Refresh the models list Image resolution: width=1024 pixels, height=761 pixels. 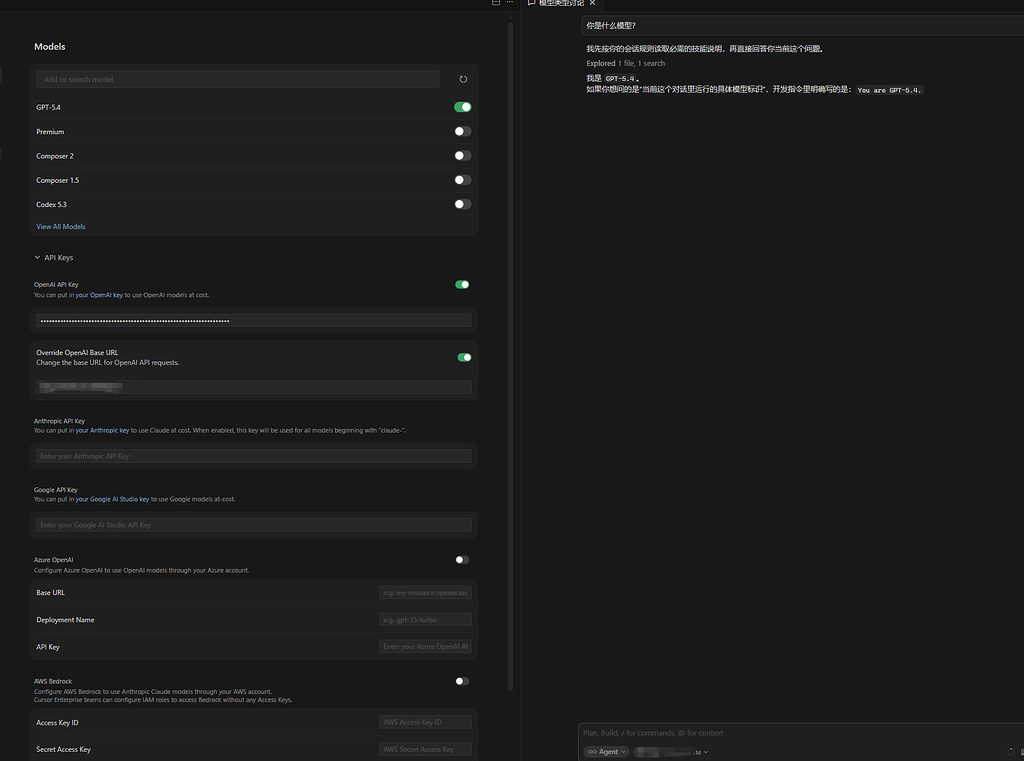(463, 80)
